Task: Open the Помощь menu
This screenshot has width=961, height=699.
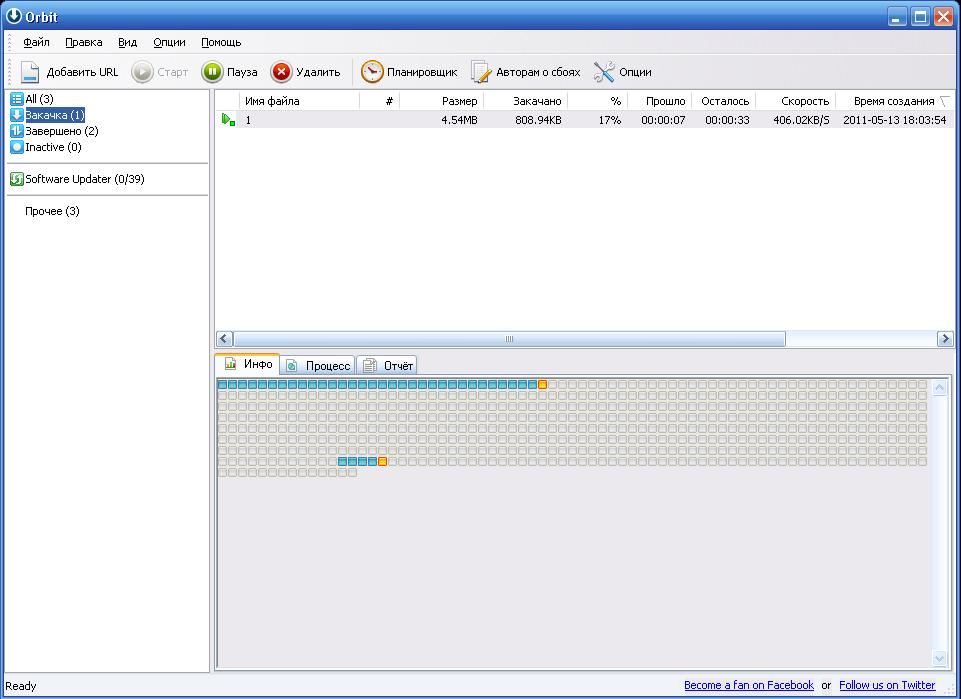Action: pos(221,43)
